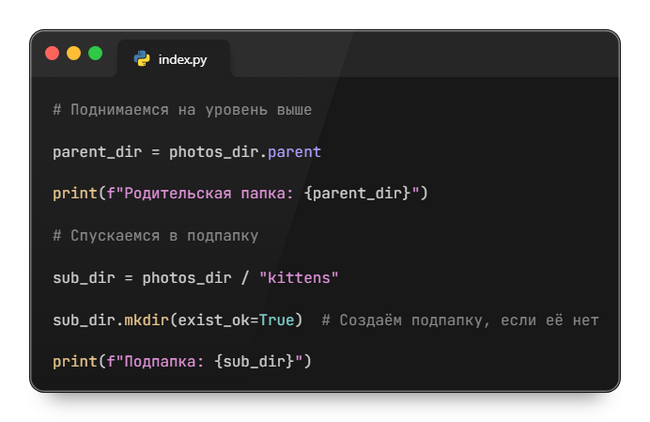Click the comment "# Поднимаемся на уровень выше"
Viewport: 650px width, 422px height.
pos(182,110)
